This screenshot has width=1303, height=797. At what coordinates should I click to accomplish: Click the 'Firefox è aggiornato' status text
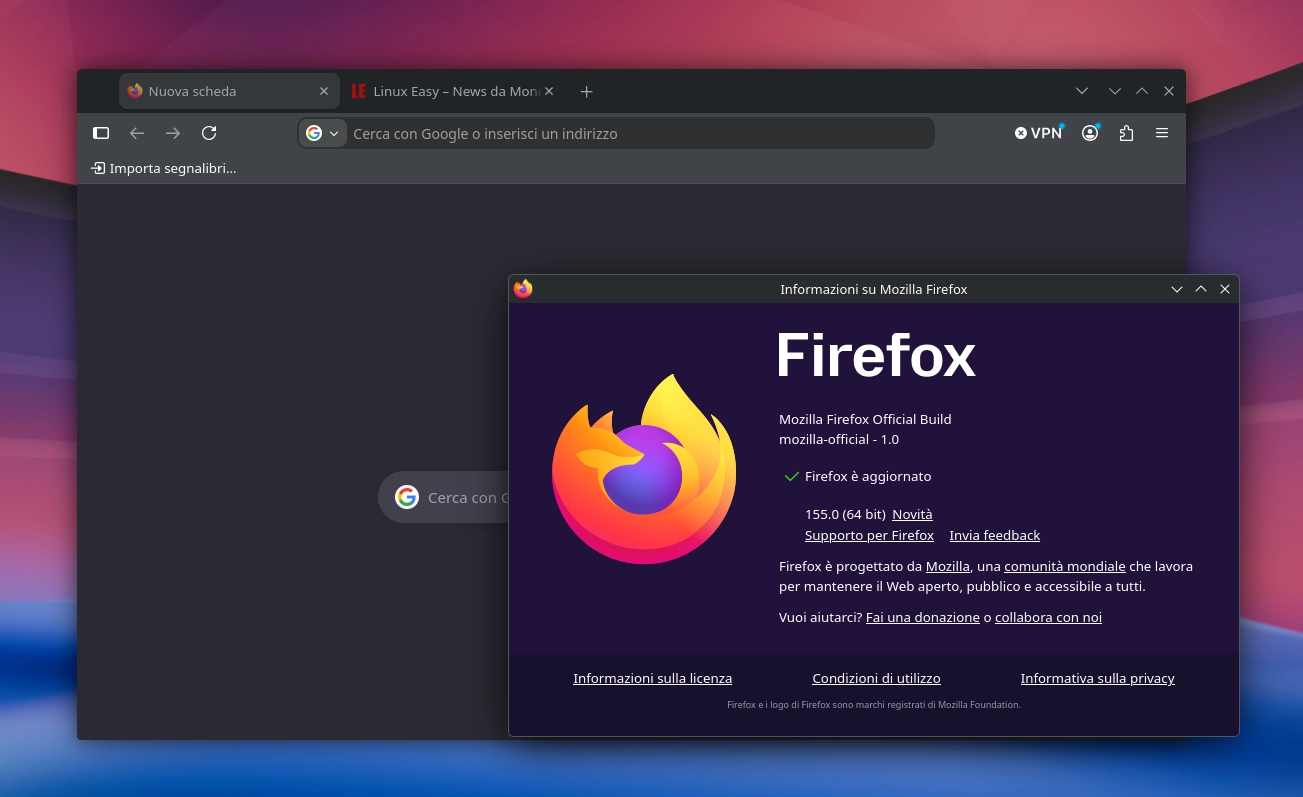click(868, 477)
